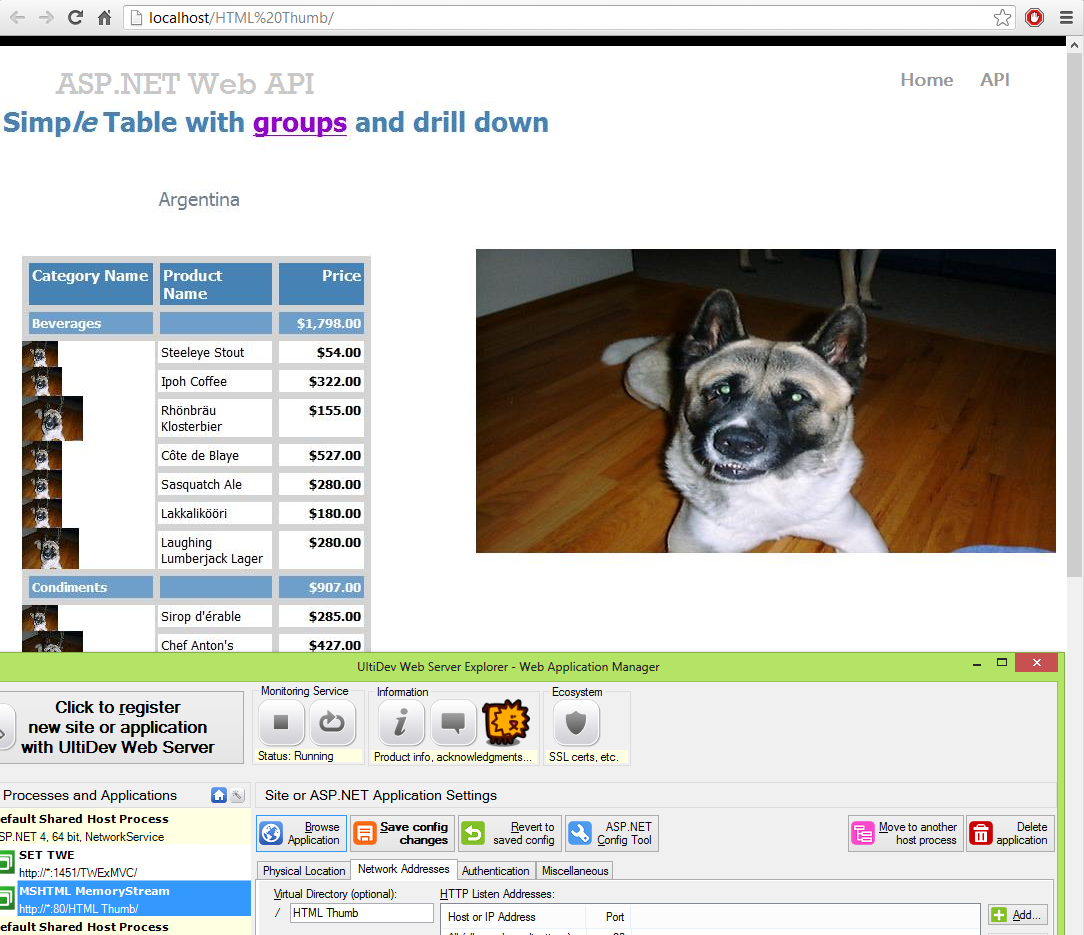Click the large Akita dog photo
The height and width of the screenshot is (935, 1084).
coord(766,400)
